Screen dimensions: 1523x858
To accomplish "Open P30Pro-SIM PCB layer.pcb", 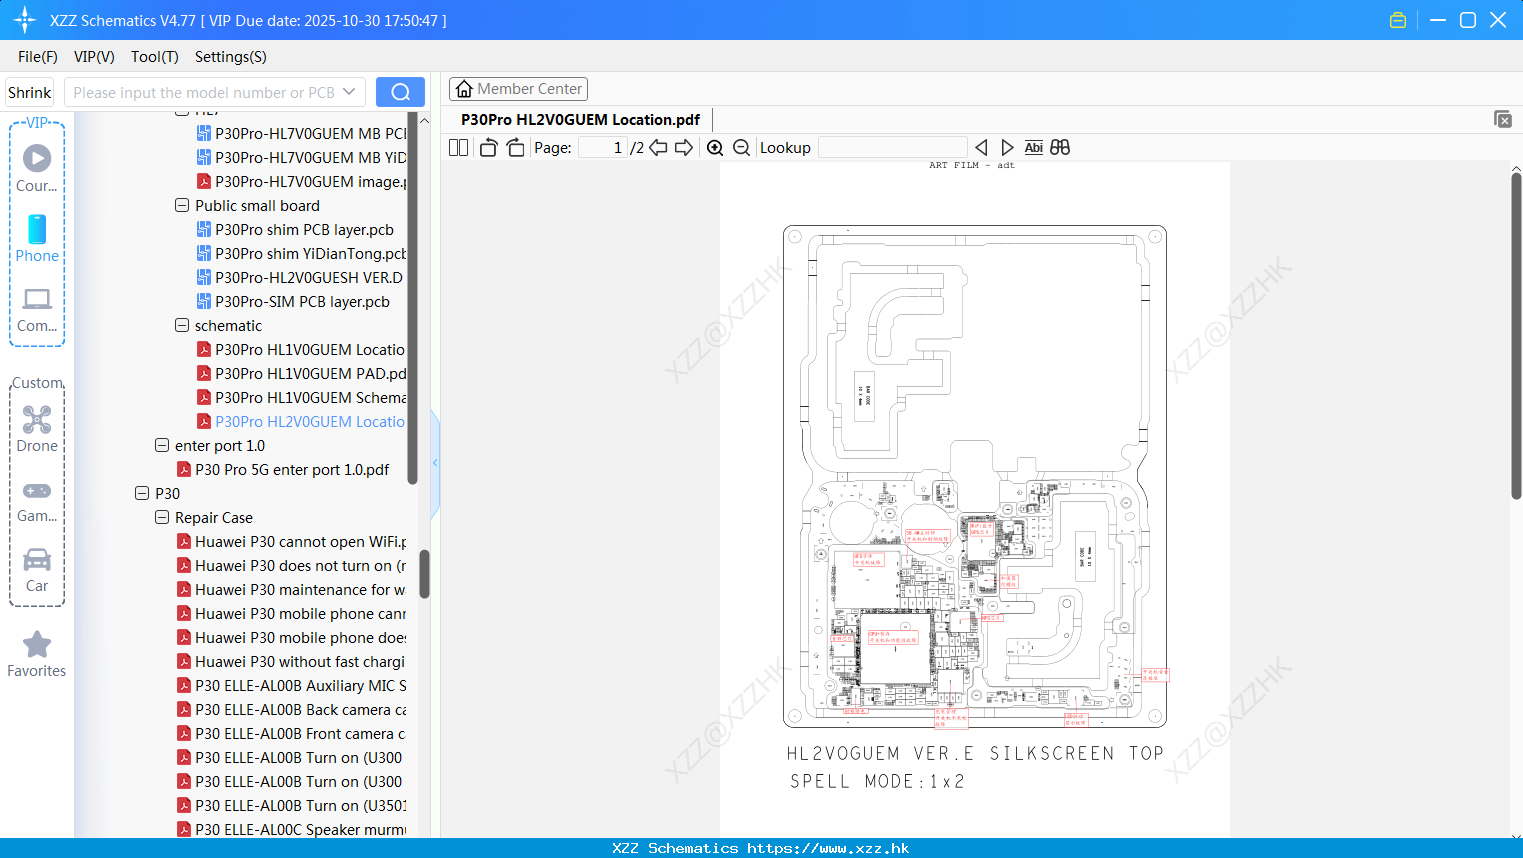I will 293,301.
